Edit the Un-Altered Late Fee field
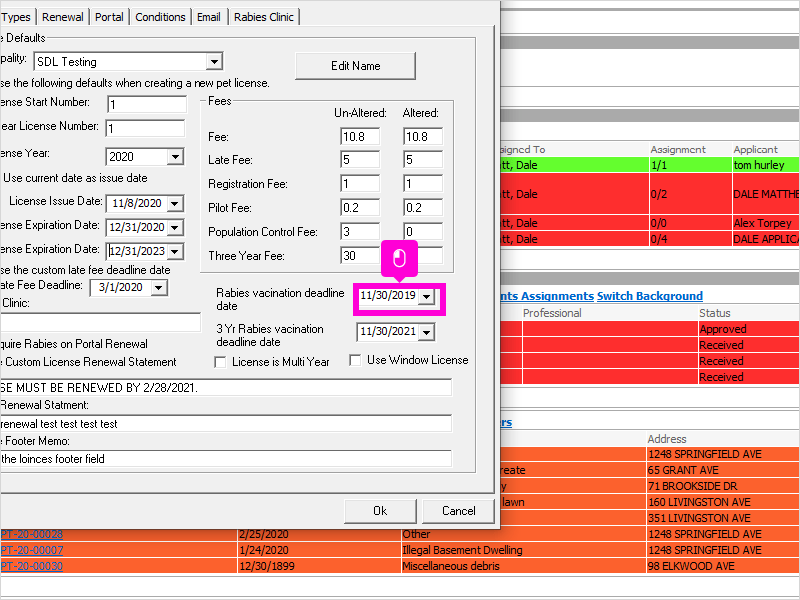Screen dimensions: 800x600 360,160
